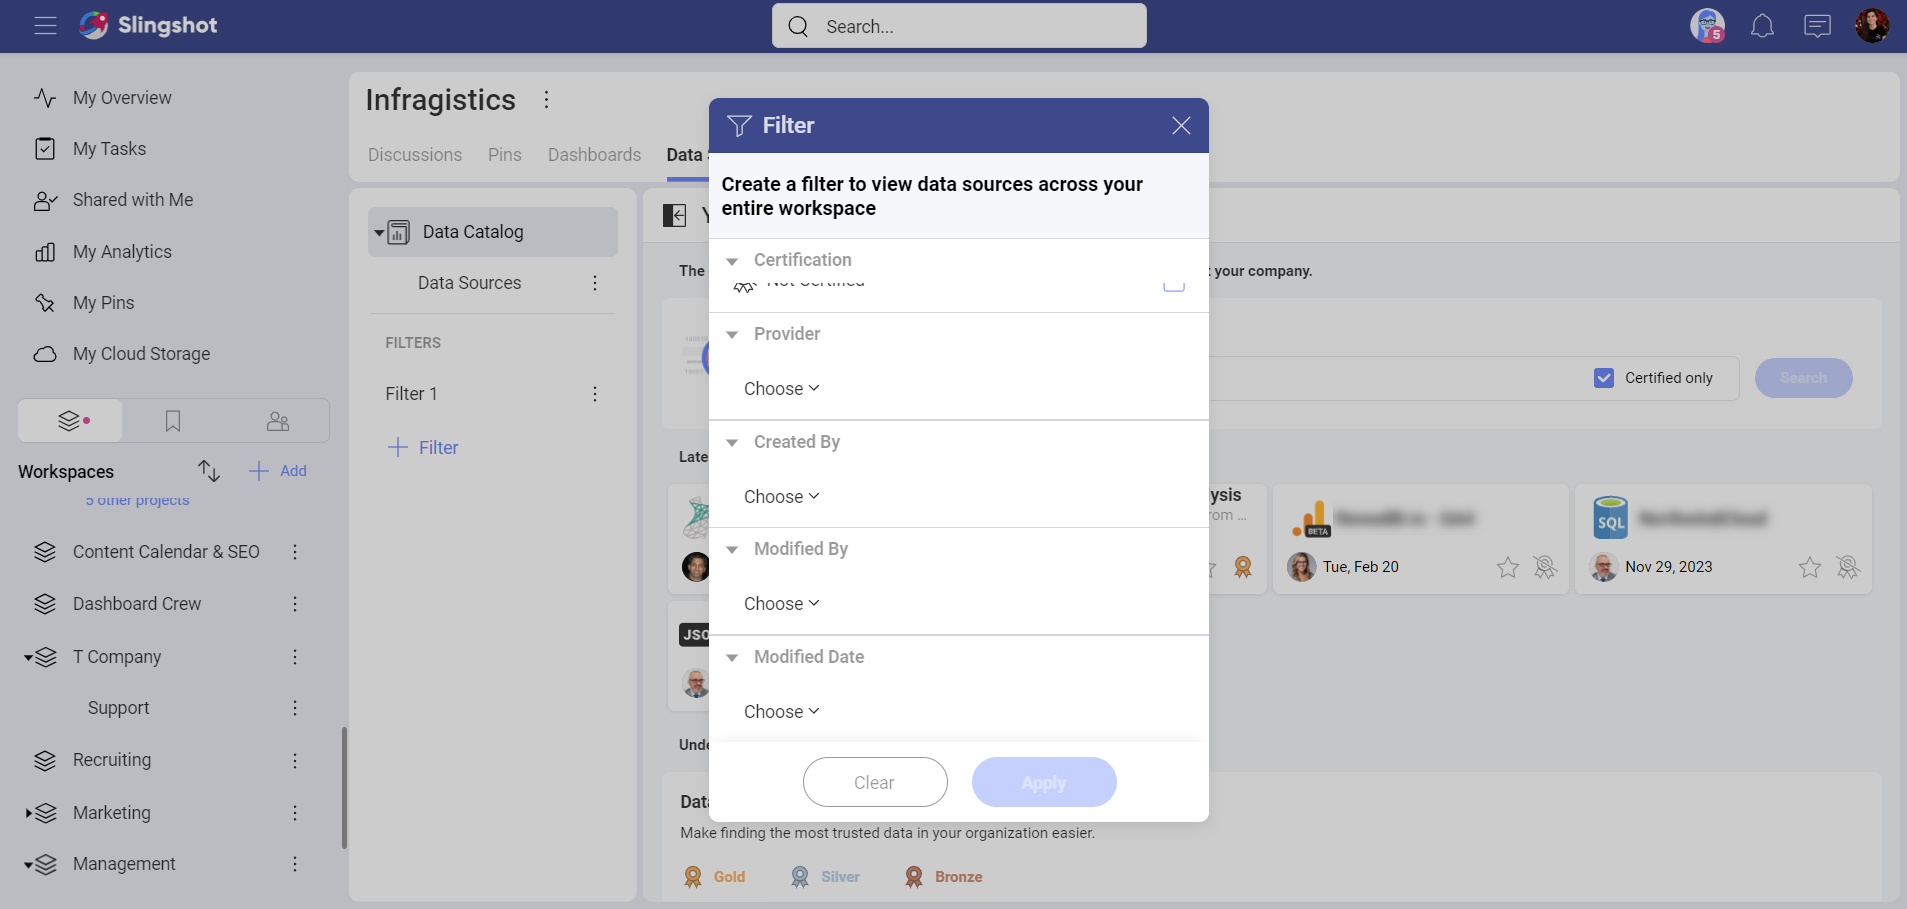Click the Search button

click(1803, 378)
